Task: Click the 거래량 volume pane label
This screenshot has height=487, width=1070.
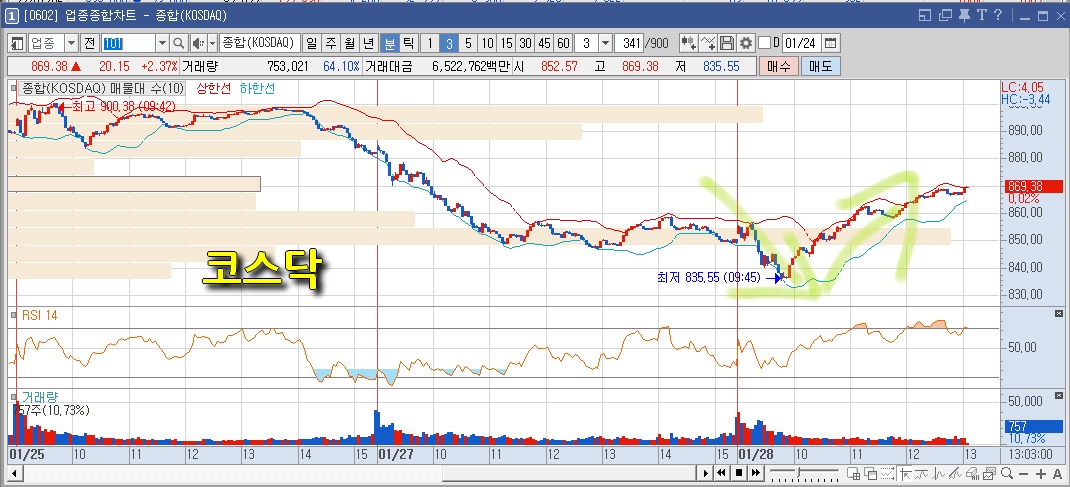Action: coord(38,396)
